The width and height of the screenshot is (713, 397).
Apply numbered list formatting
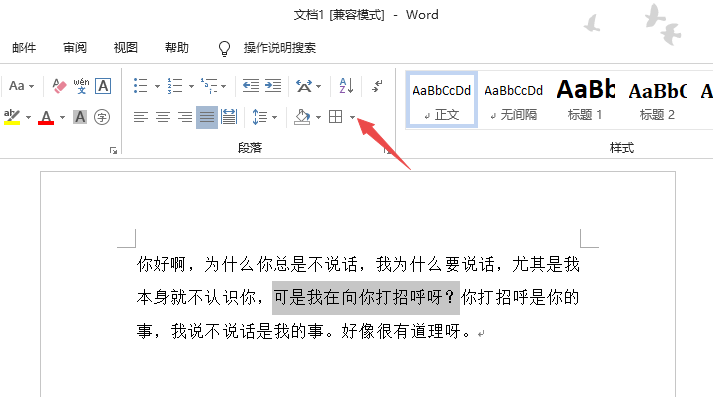click(x=175, y=86)
